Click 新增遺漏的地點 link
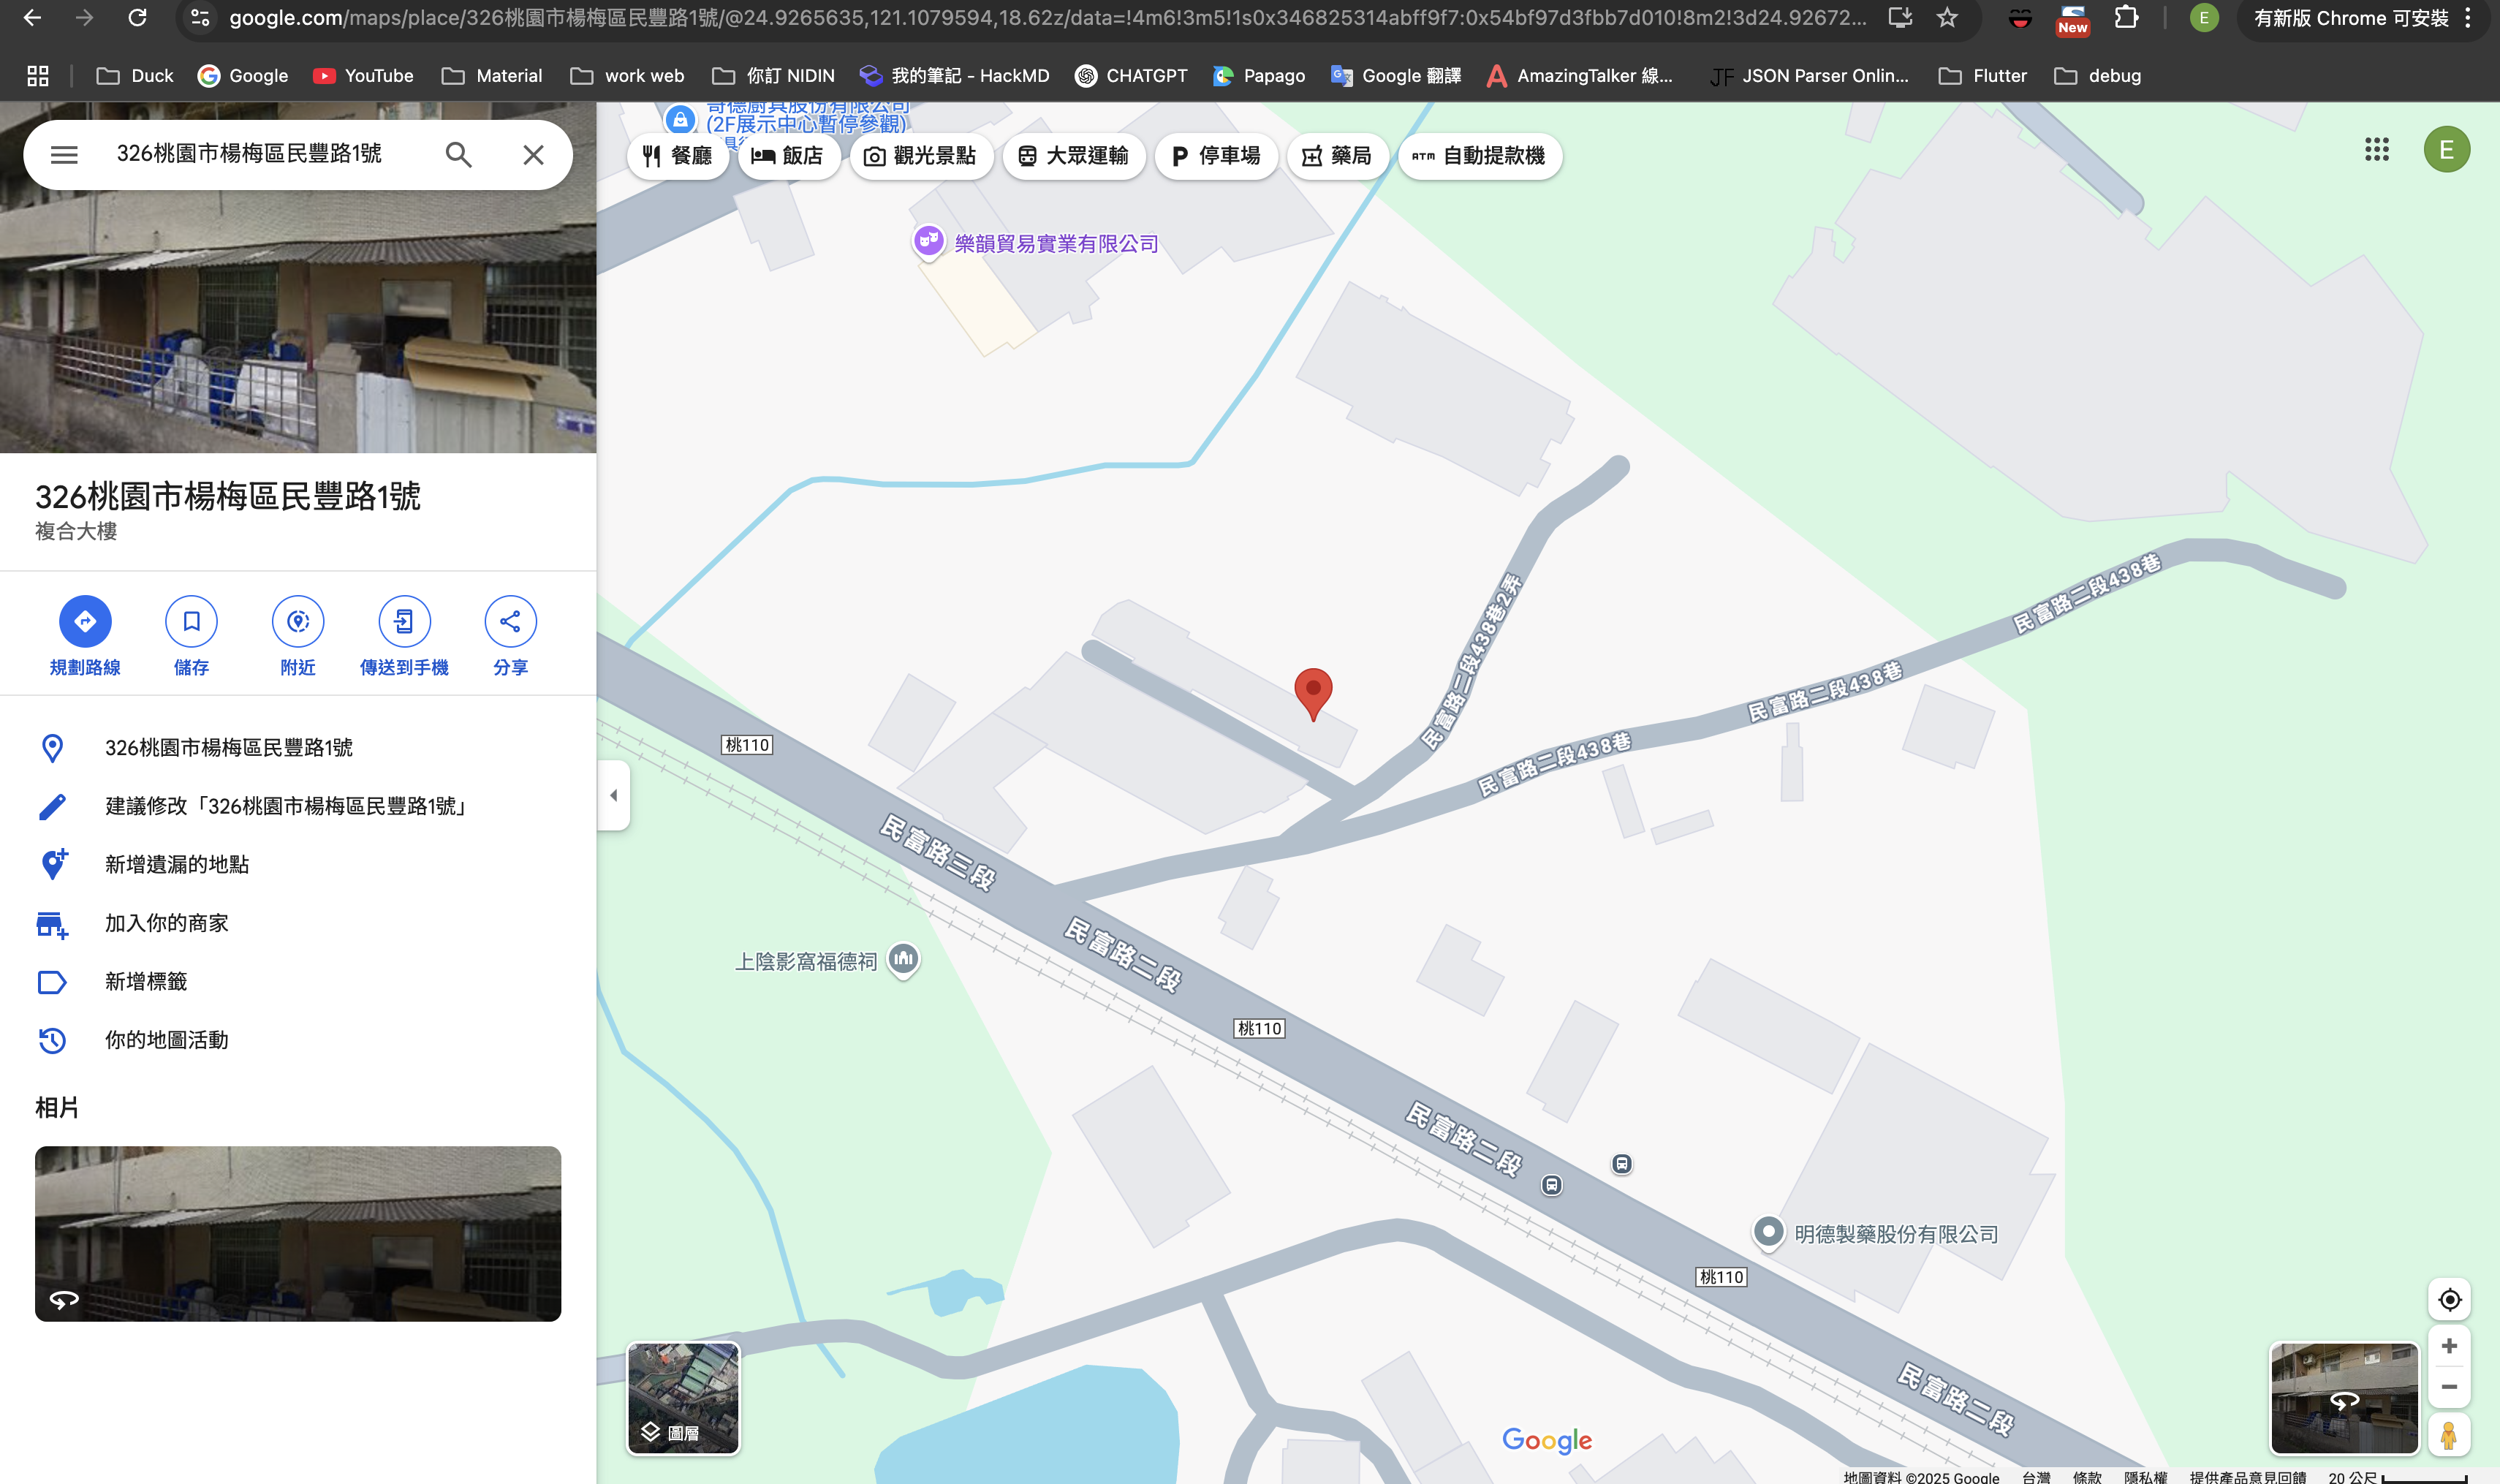 tap(177, 864)
